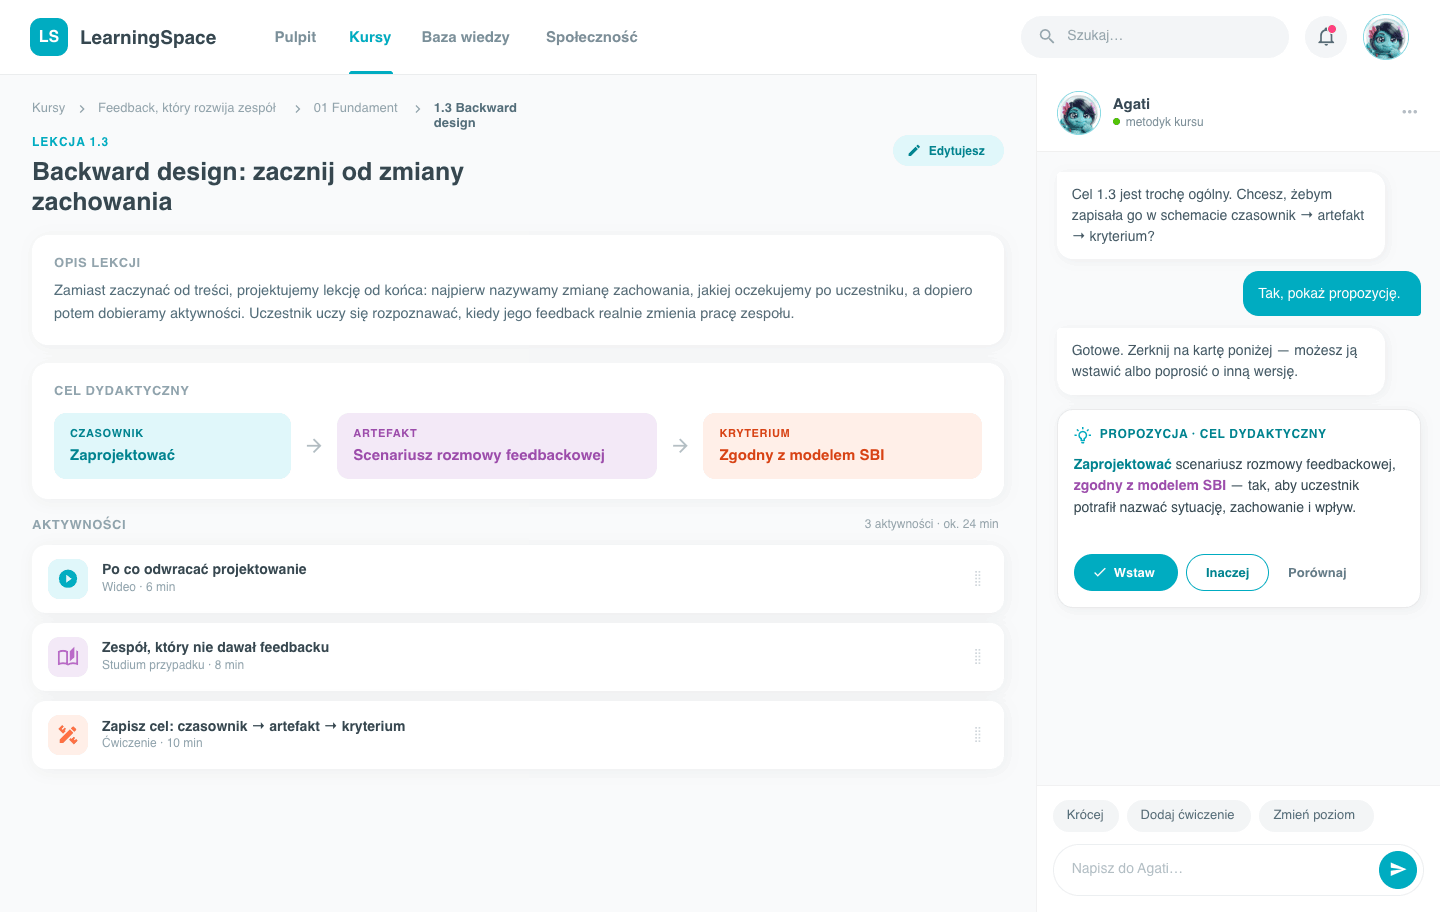Open the notifications bell
The height and width of the screenshot is (912, 1440).
1326,37
